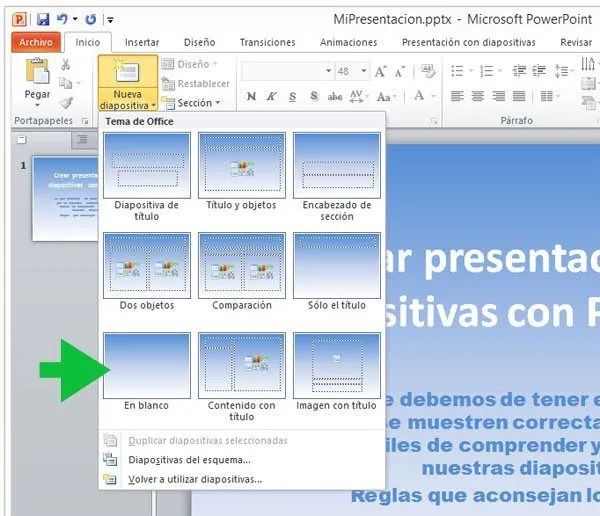Open the Undo history dropdown arrow
600x516 pixels.
pos(75,19)
